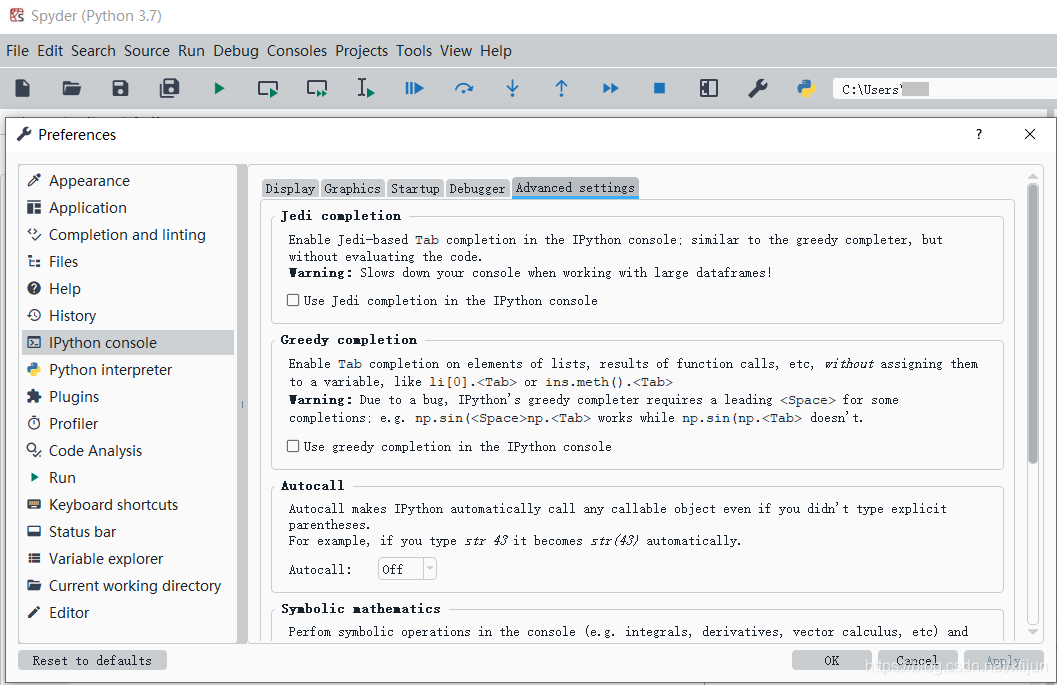This screenshot has width=1057, height=685.
Task: Click the working directory path field
Action: click(x=944, y=89)
